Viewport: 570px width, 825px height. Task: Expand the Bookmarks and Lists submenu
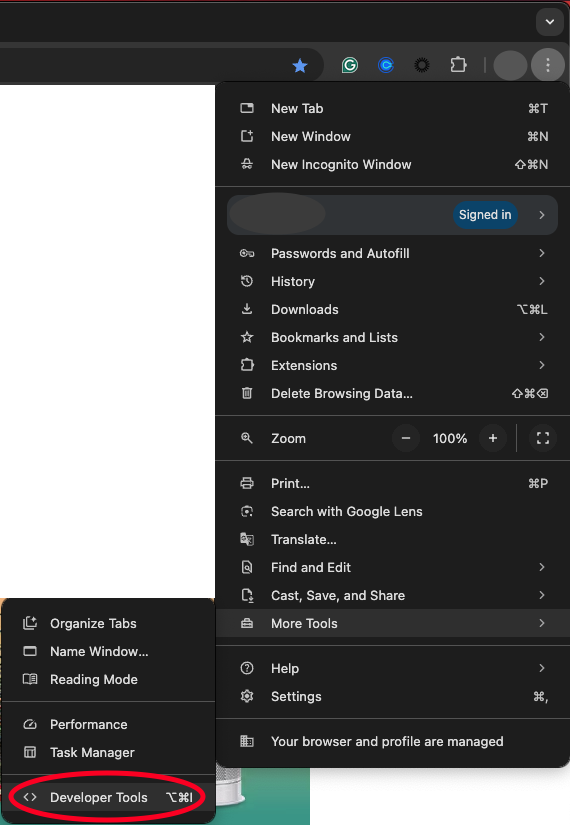393,337
